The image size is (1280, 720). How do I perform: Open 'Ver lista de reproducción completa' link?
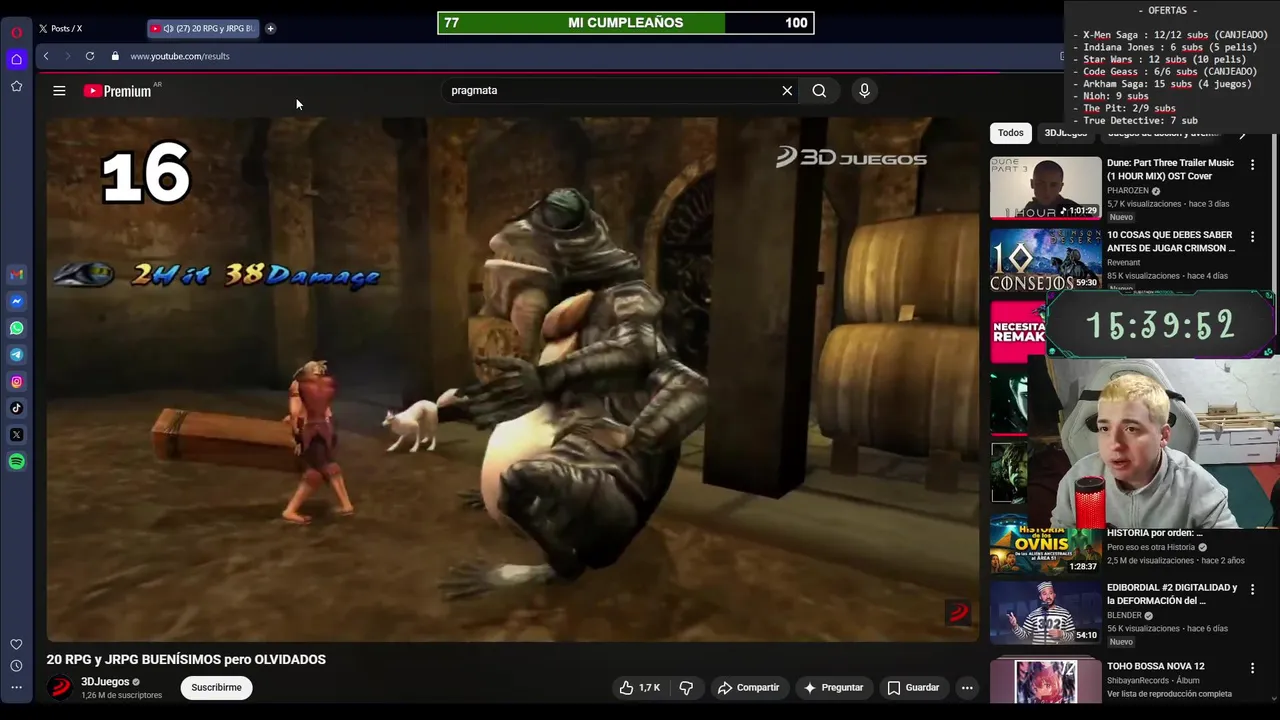1169,694
